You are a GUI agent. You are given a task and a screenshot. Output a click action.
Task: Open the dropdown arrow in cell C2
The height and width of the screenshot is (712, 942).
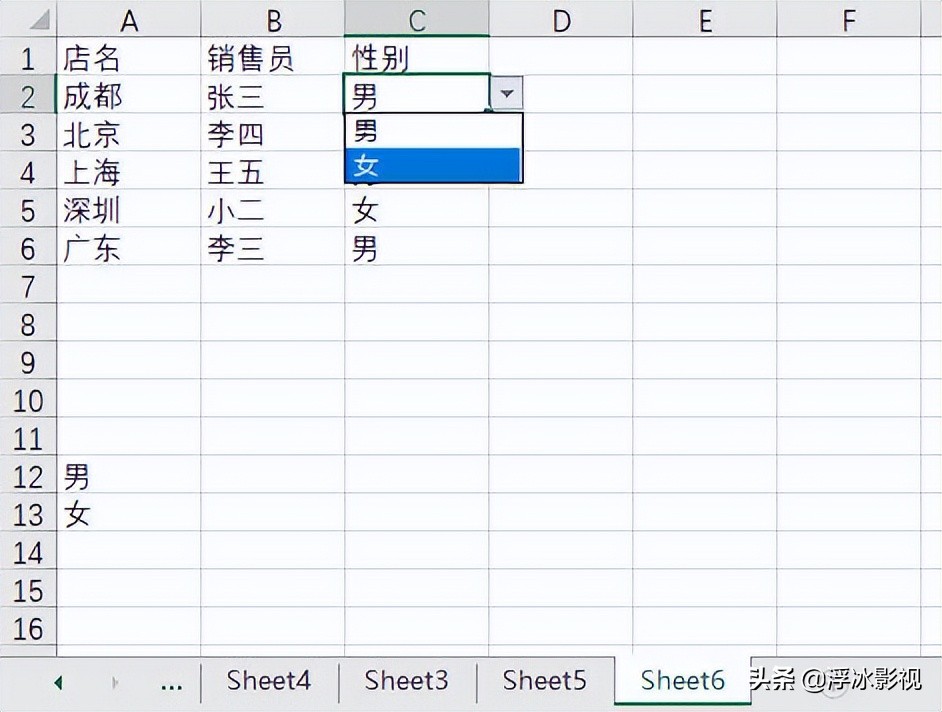[507, 94]
